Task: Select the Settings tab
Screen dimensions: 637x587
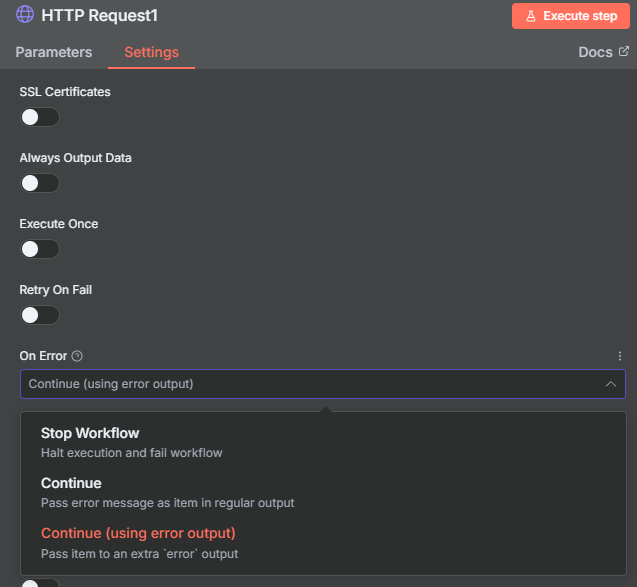Action: coord(151,52)
